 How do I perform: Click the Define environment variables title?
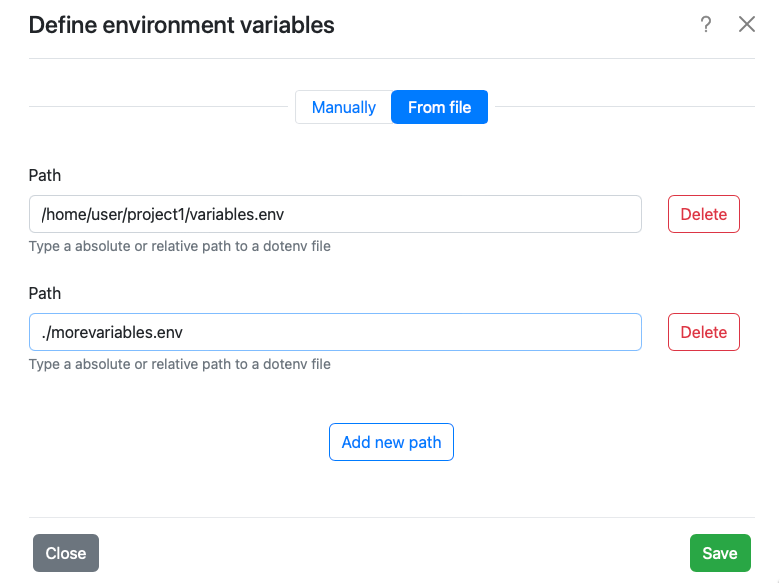point(181,25)
